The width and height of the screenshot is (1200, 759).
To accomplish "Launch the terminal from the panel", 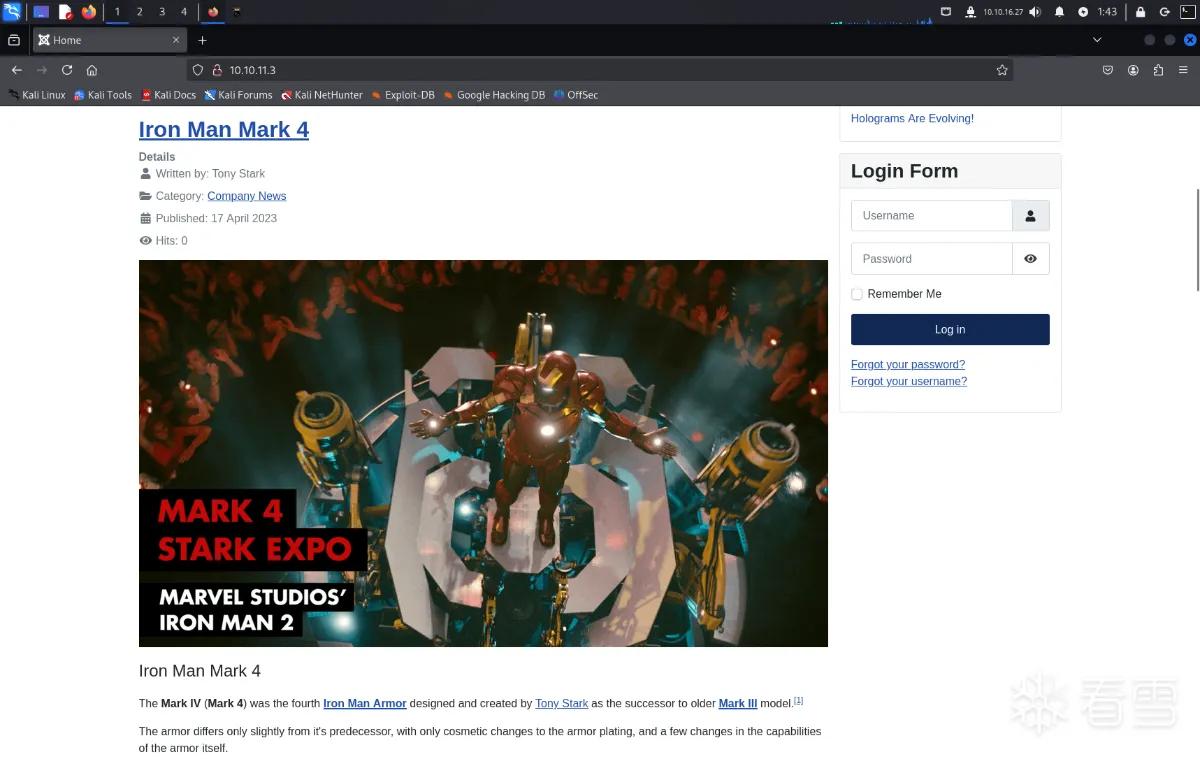I will tap(41, 12).
